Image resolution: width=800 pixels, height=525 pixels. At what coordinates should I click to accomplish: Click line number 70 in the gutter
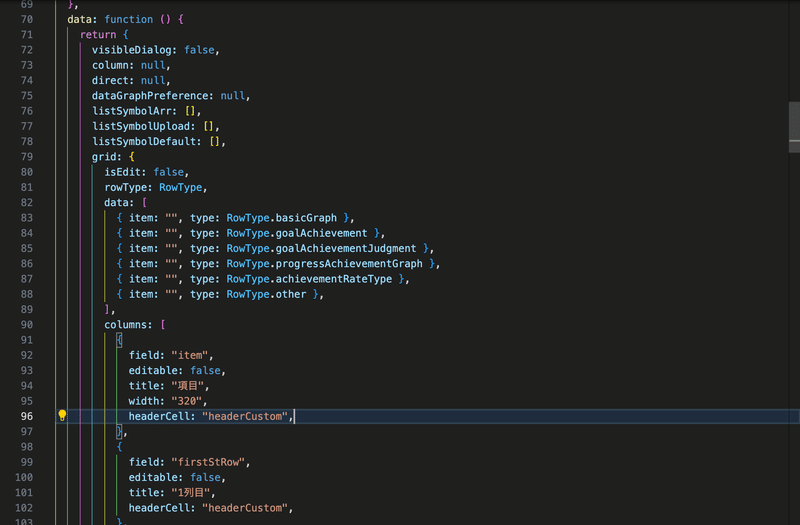27,19
